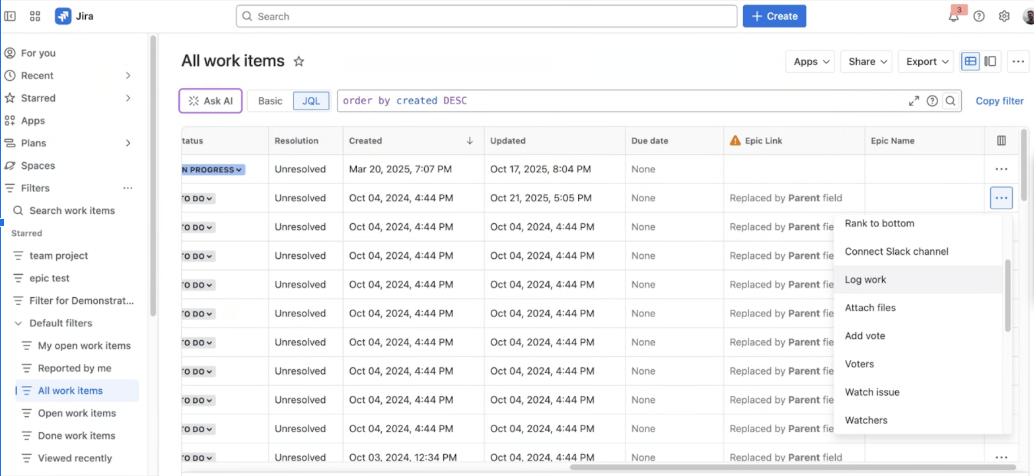Click the Create button
Viewport: 1034px width, 476px height.
tap(774, 16)
